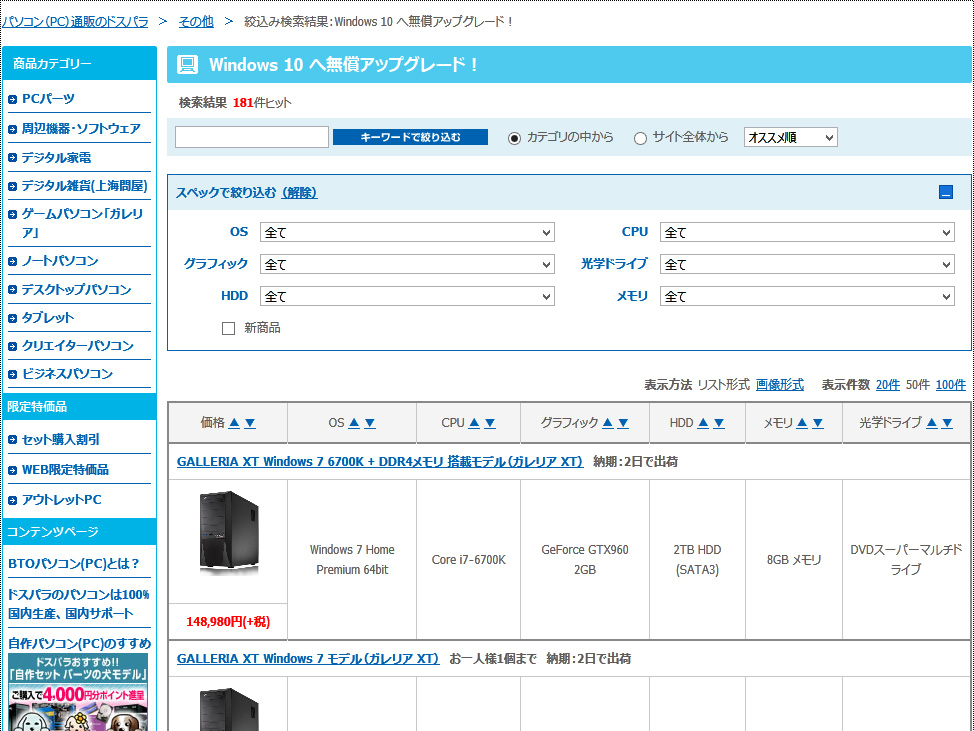
Task: Open ノートパソコン category in sidebar
Action: (60, 261)
